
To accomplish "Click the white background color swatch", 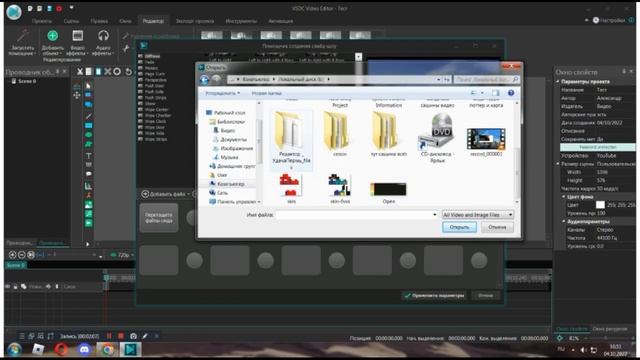I will 600,205.
